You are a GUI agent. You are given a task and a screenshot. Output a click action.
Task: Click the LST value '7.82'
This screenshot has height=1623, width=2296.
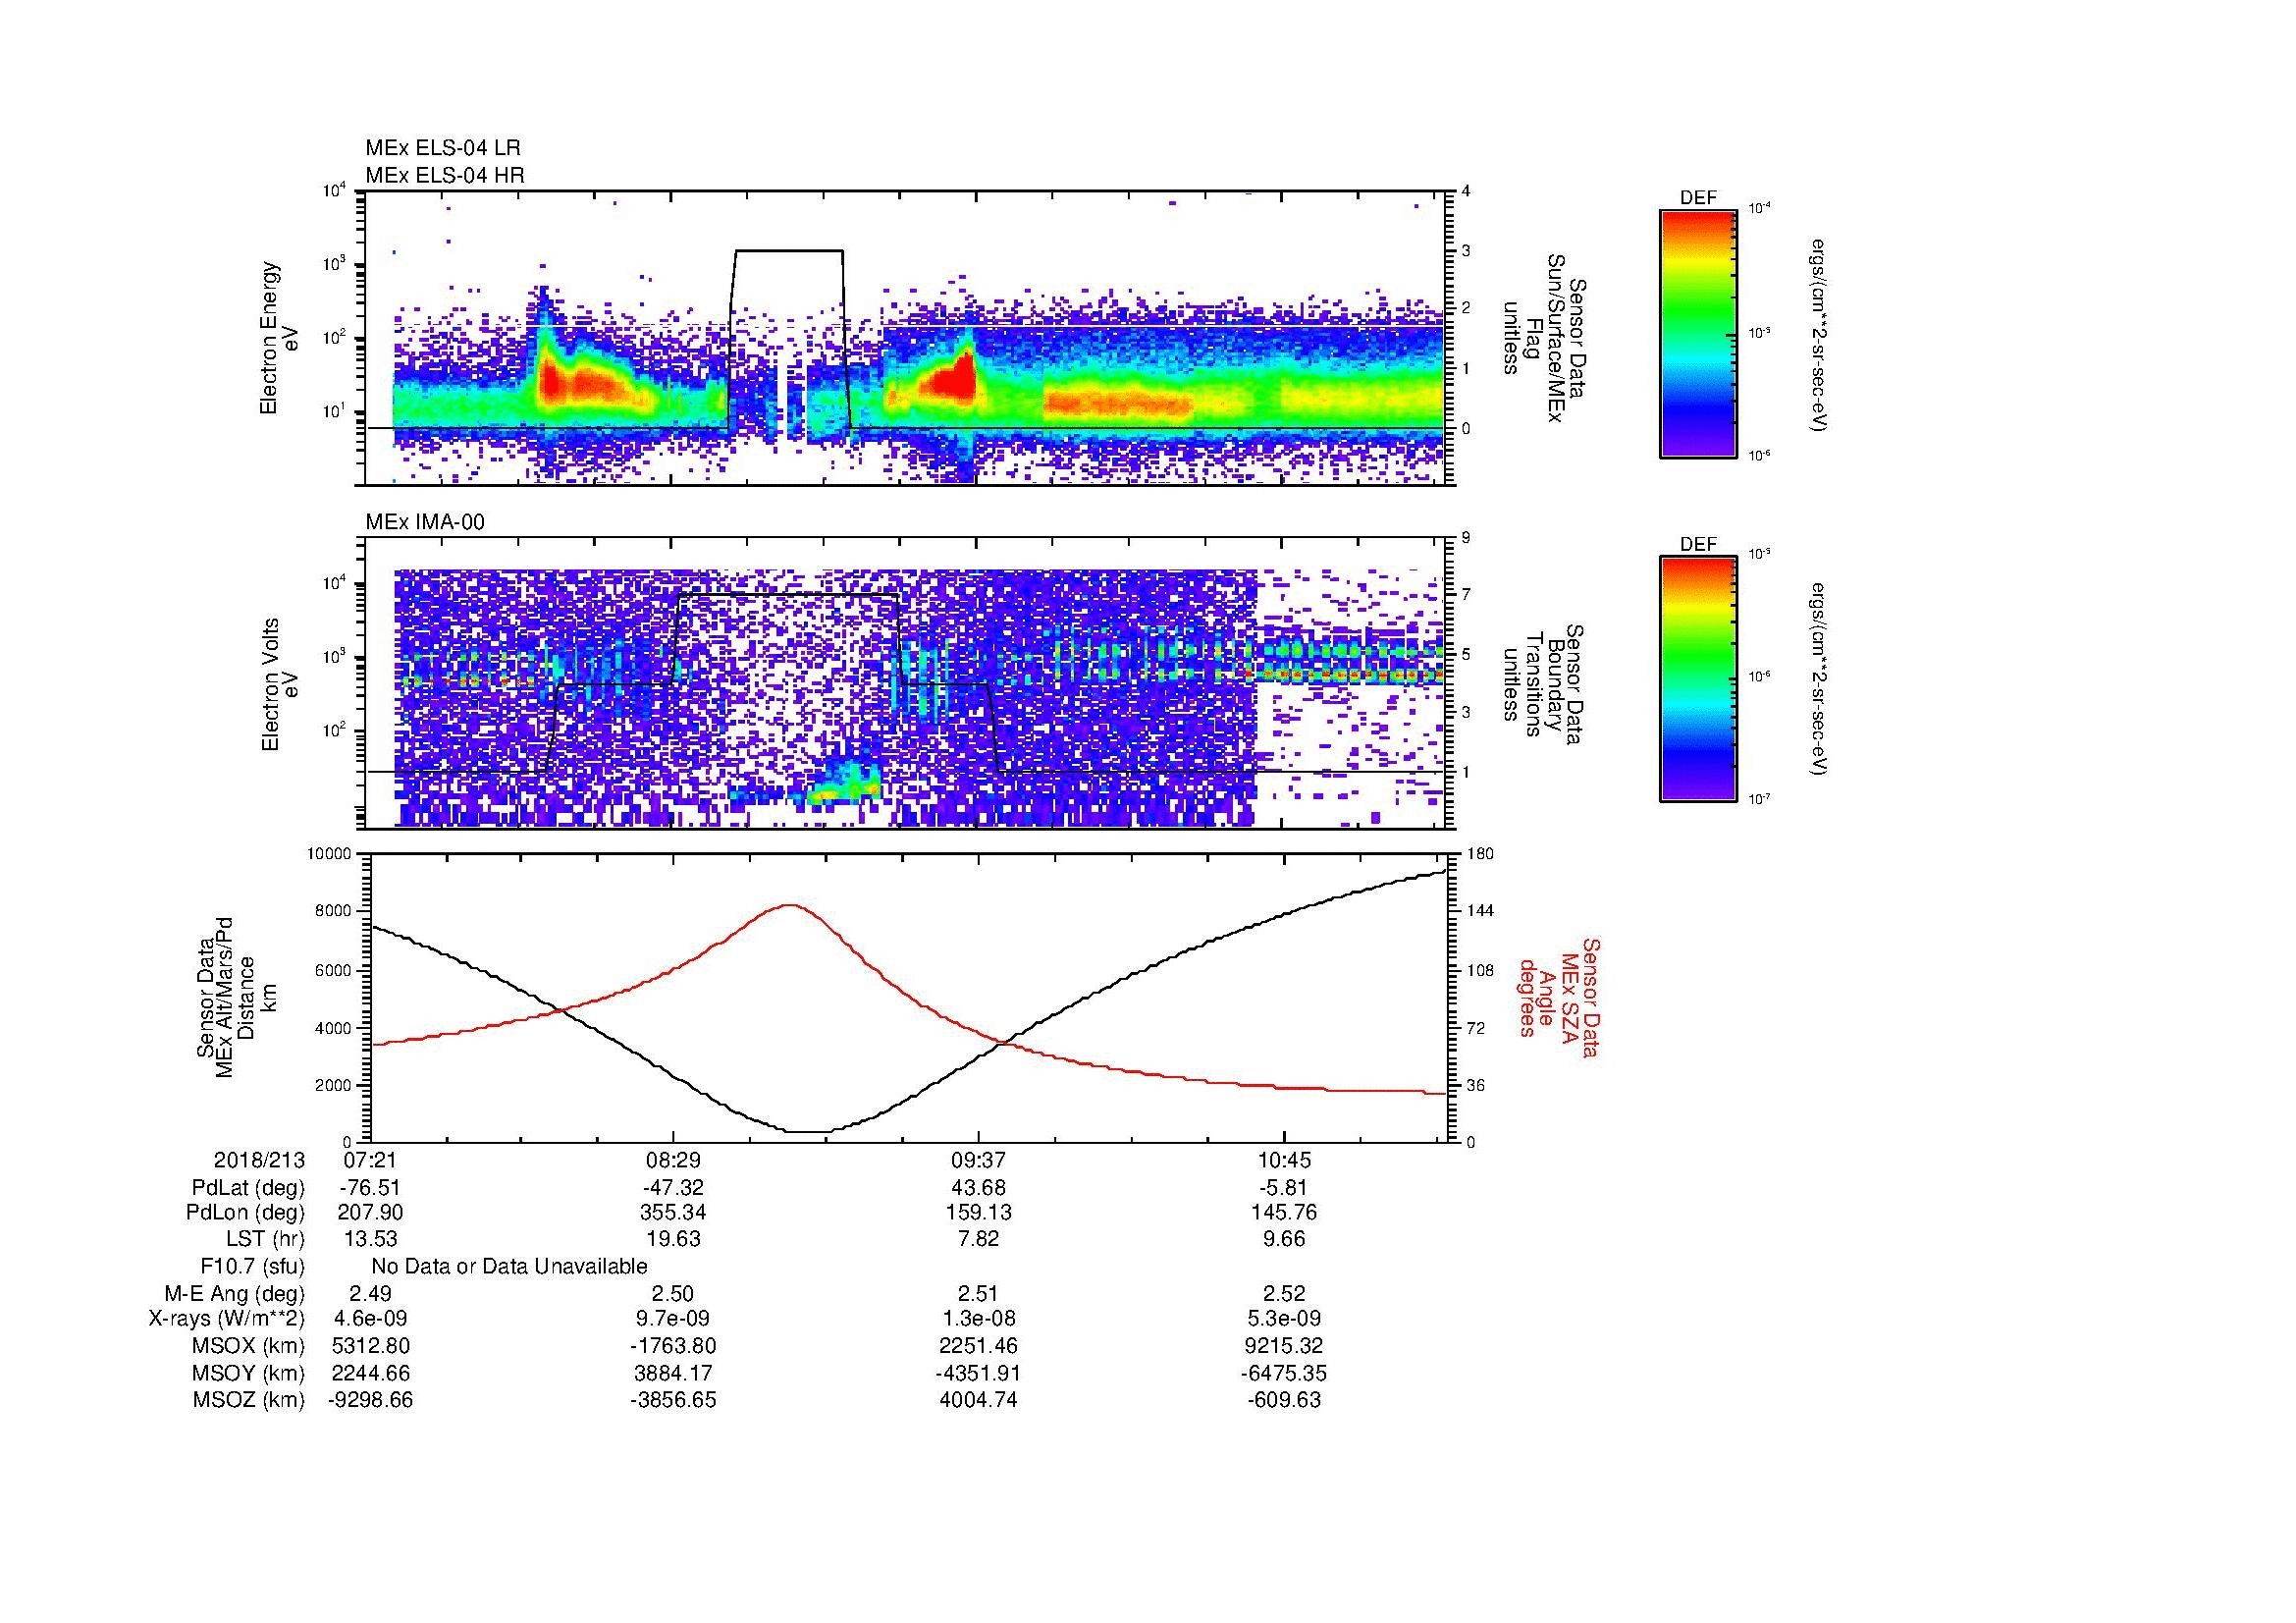tap(978, 1239)
